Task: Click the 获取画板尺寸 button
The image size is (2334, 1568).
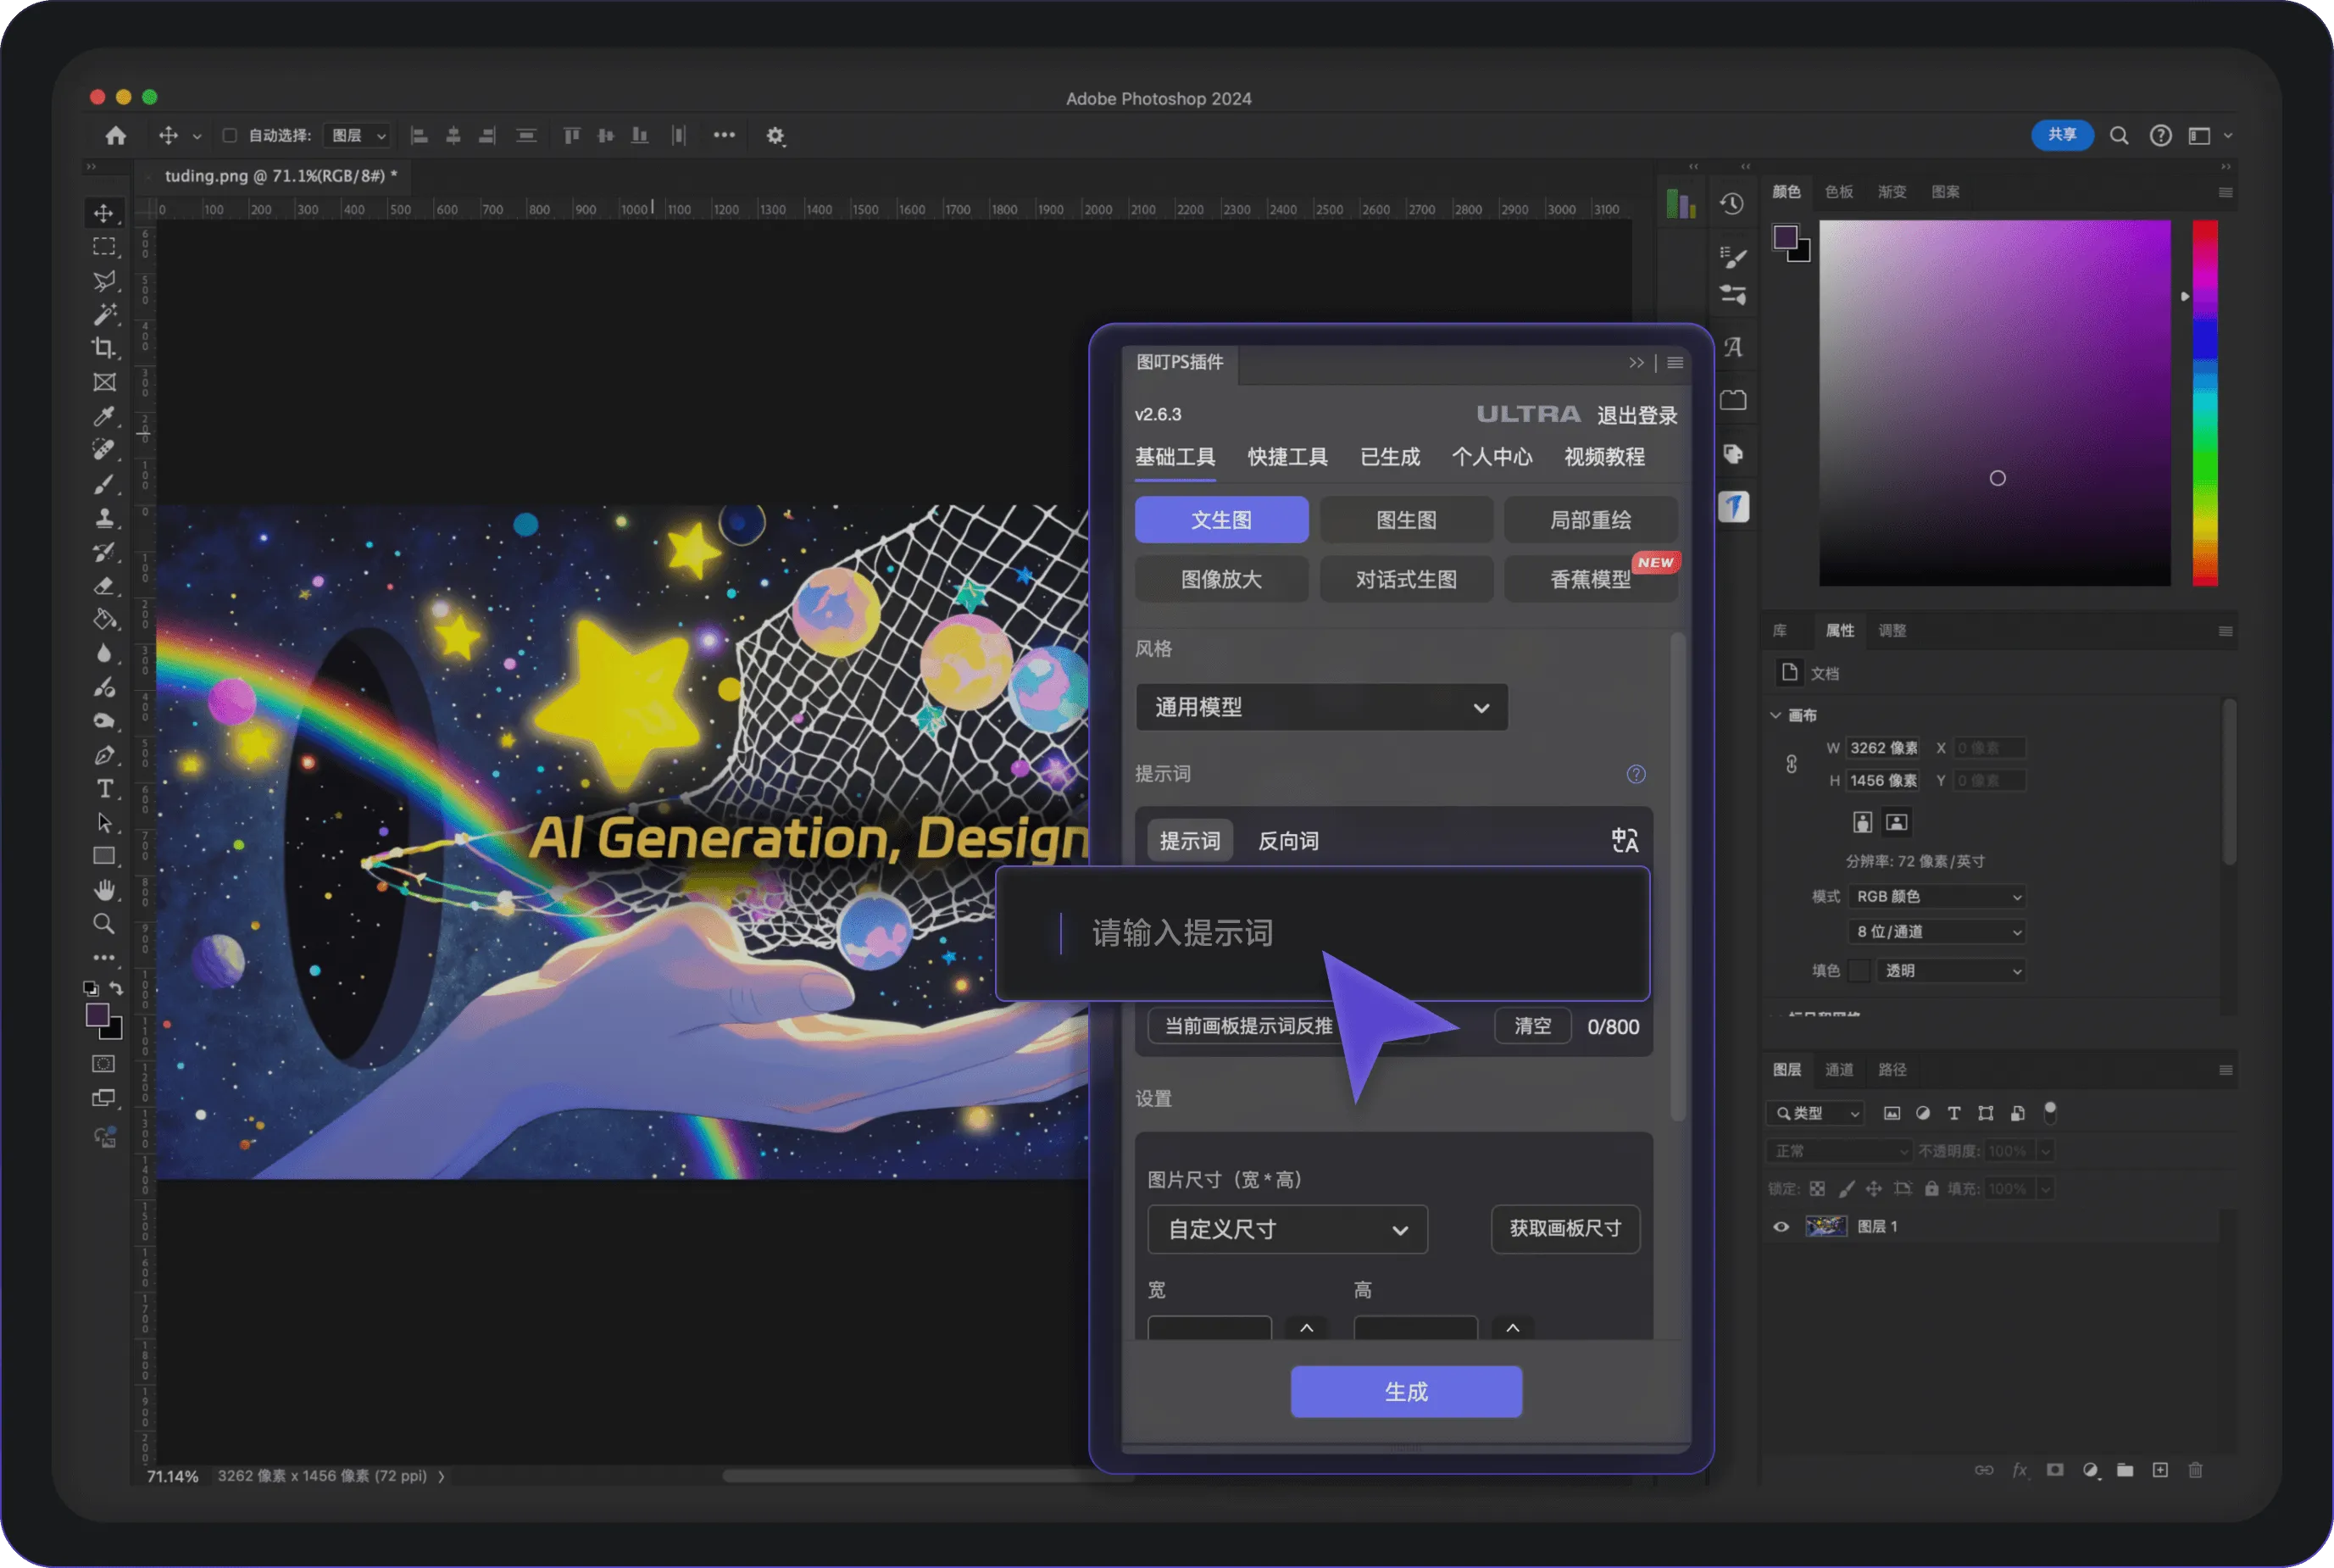Action: coord(1565,1228)
